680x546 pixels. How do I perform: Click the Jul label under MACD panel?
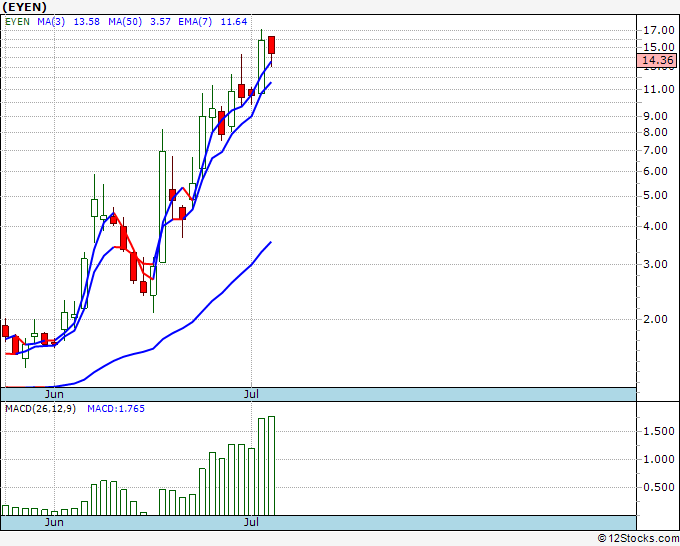point(251,522)
